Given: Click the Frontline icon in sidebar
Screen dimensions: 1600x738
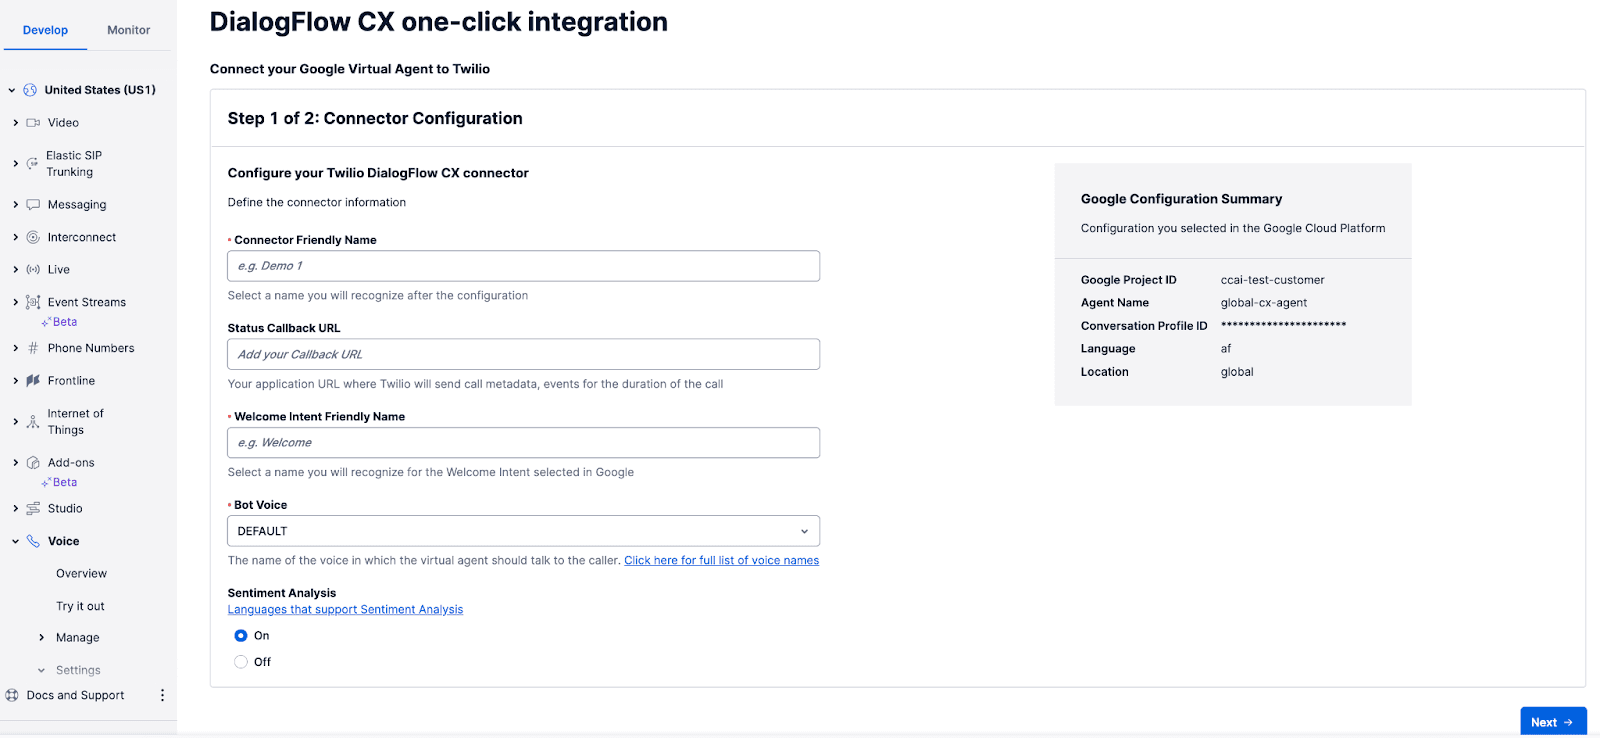Looking at the screenshot, I should click(x=33, y=381).
